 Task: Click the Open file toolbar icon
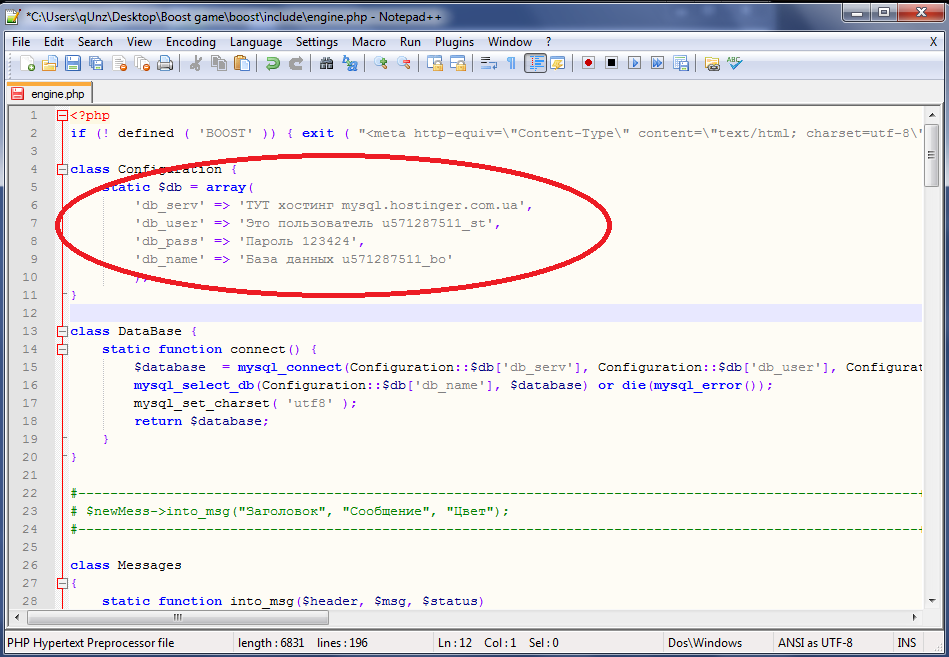tap(50, 63)
